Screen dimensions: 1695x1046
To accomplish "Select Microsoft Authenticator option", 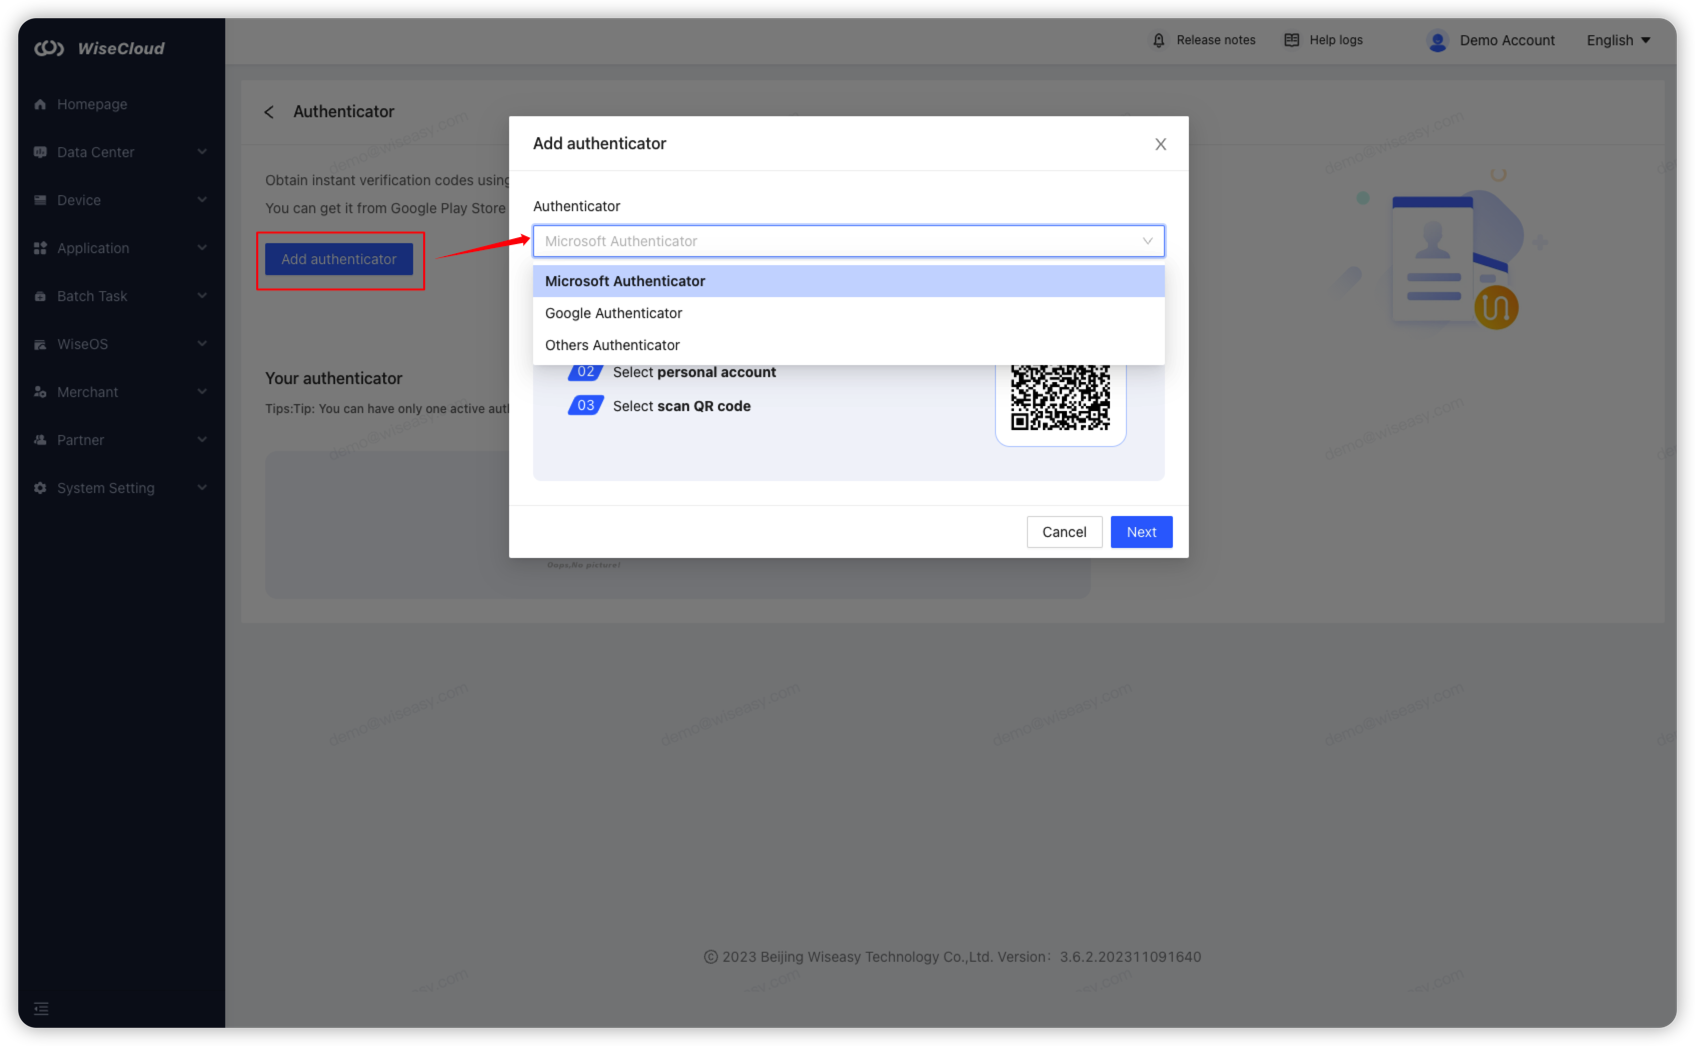I will tap(625, 281).
